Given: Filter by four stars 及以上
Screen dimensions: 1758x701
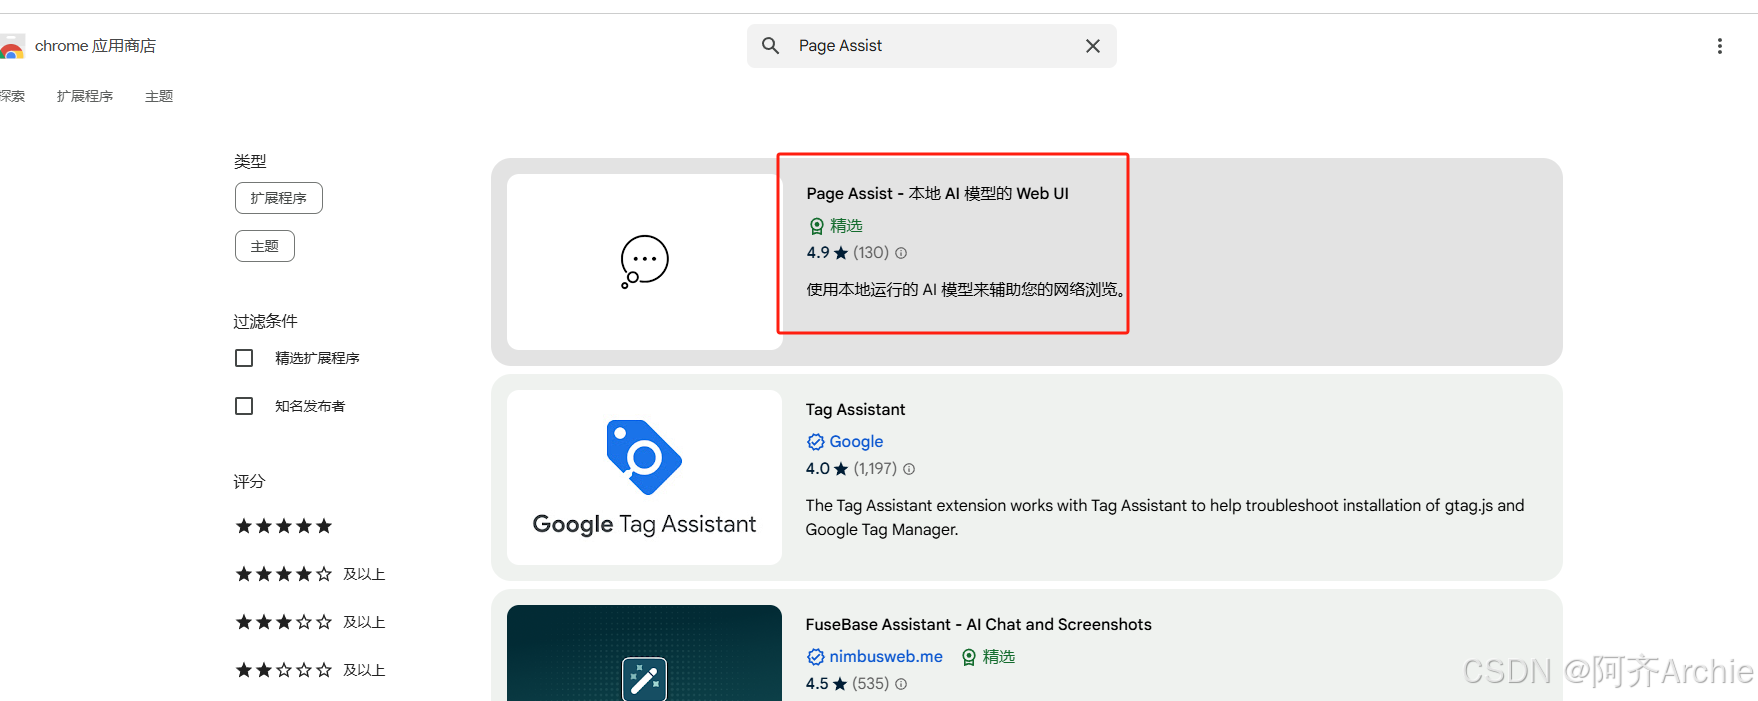Looking at the screenshot, I should point(310,574).
